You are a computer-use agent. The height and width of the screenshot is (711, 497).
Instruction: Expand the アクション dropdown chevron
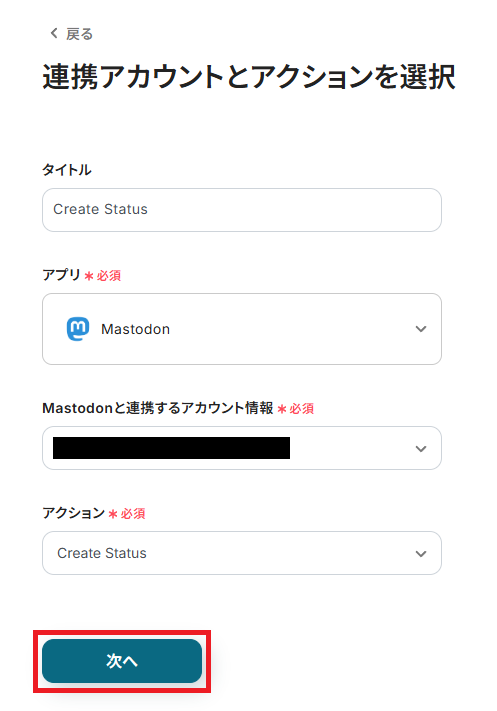(421, 554)
